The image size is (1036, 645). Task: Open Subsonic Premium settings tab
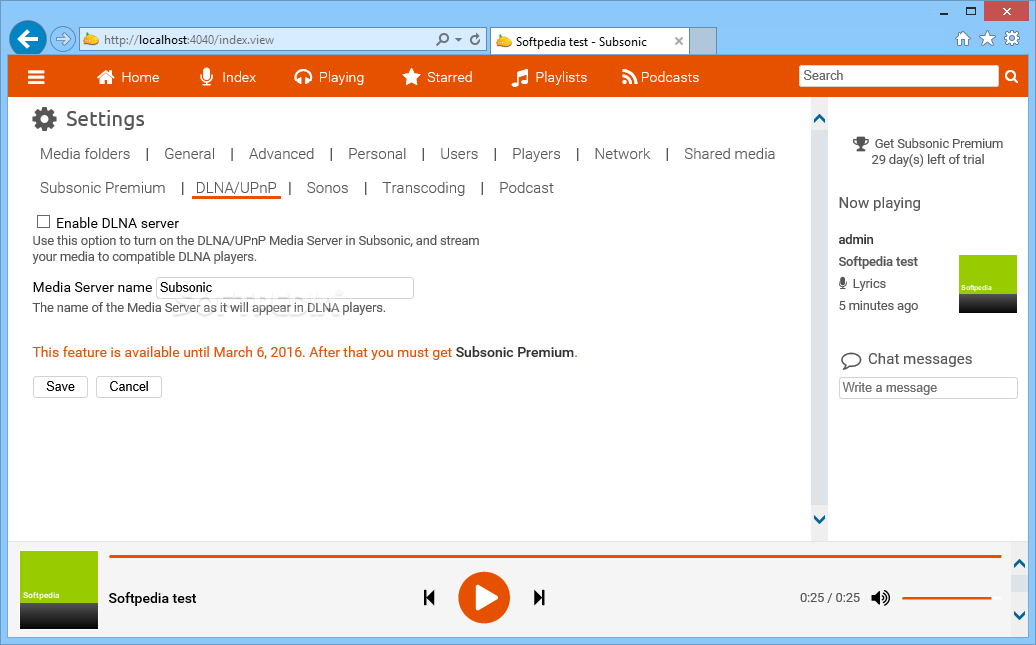click(102, 188)
